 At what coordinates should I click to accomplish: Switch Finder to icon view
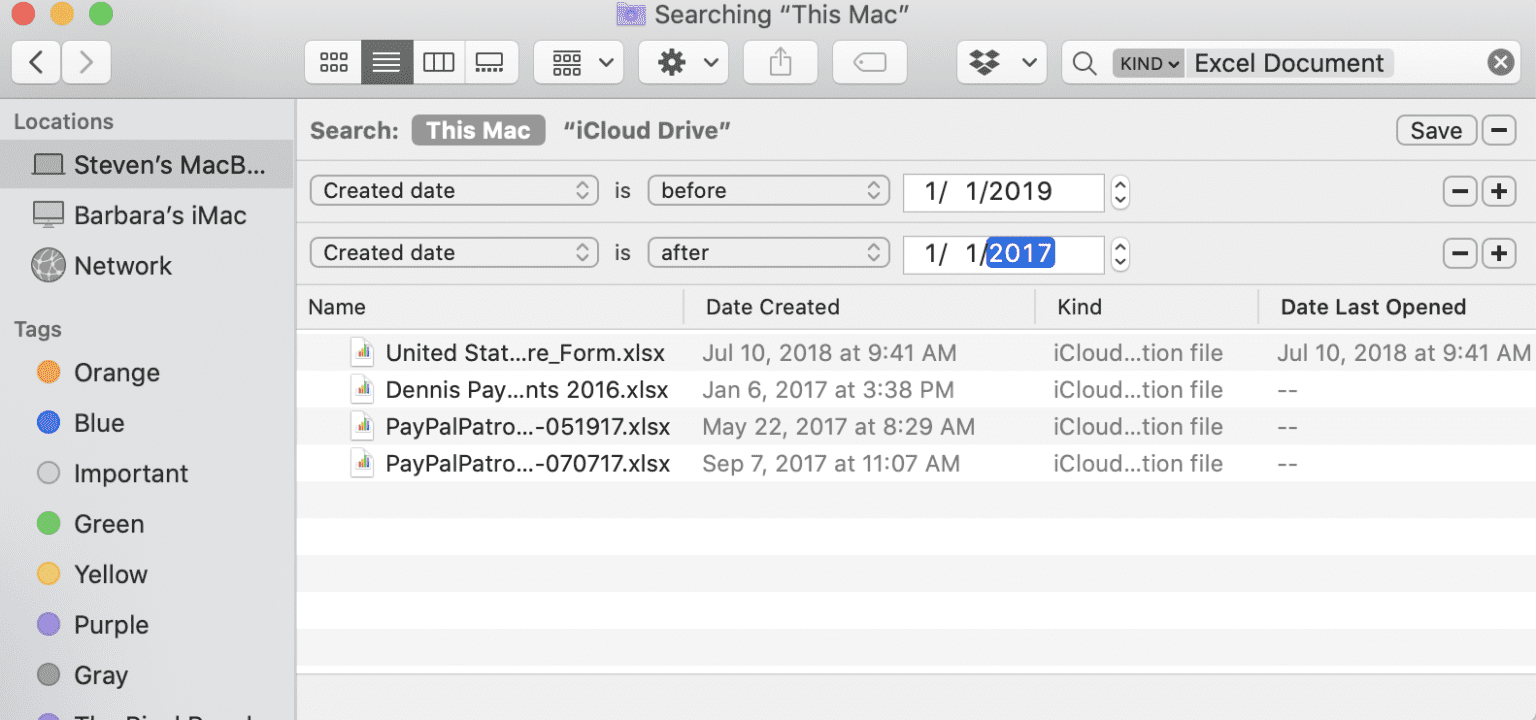[x=333, y=62]
